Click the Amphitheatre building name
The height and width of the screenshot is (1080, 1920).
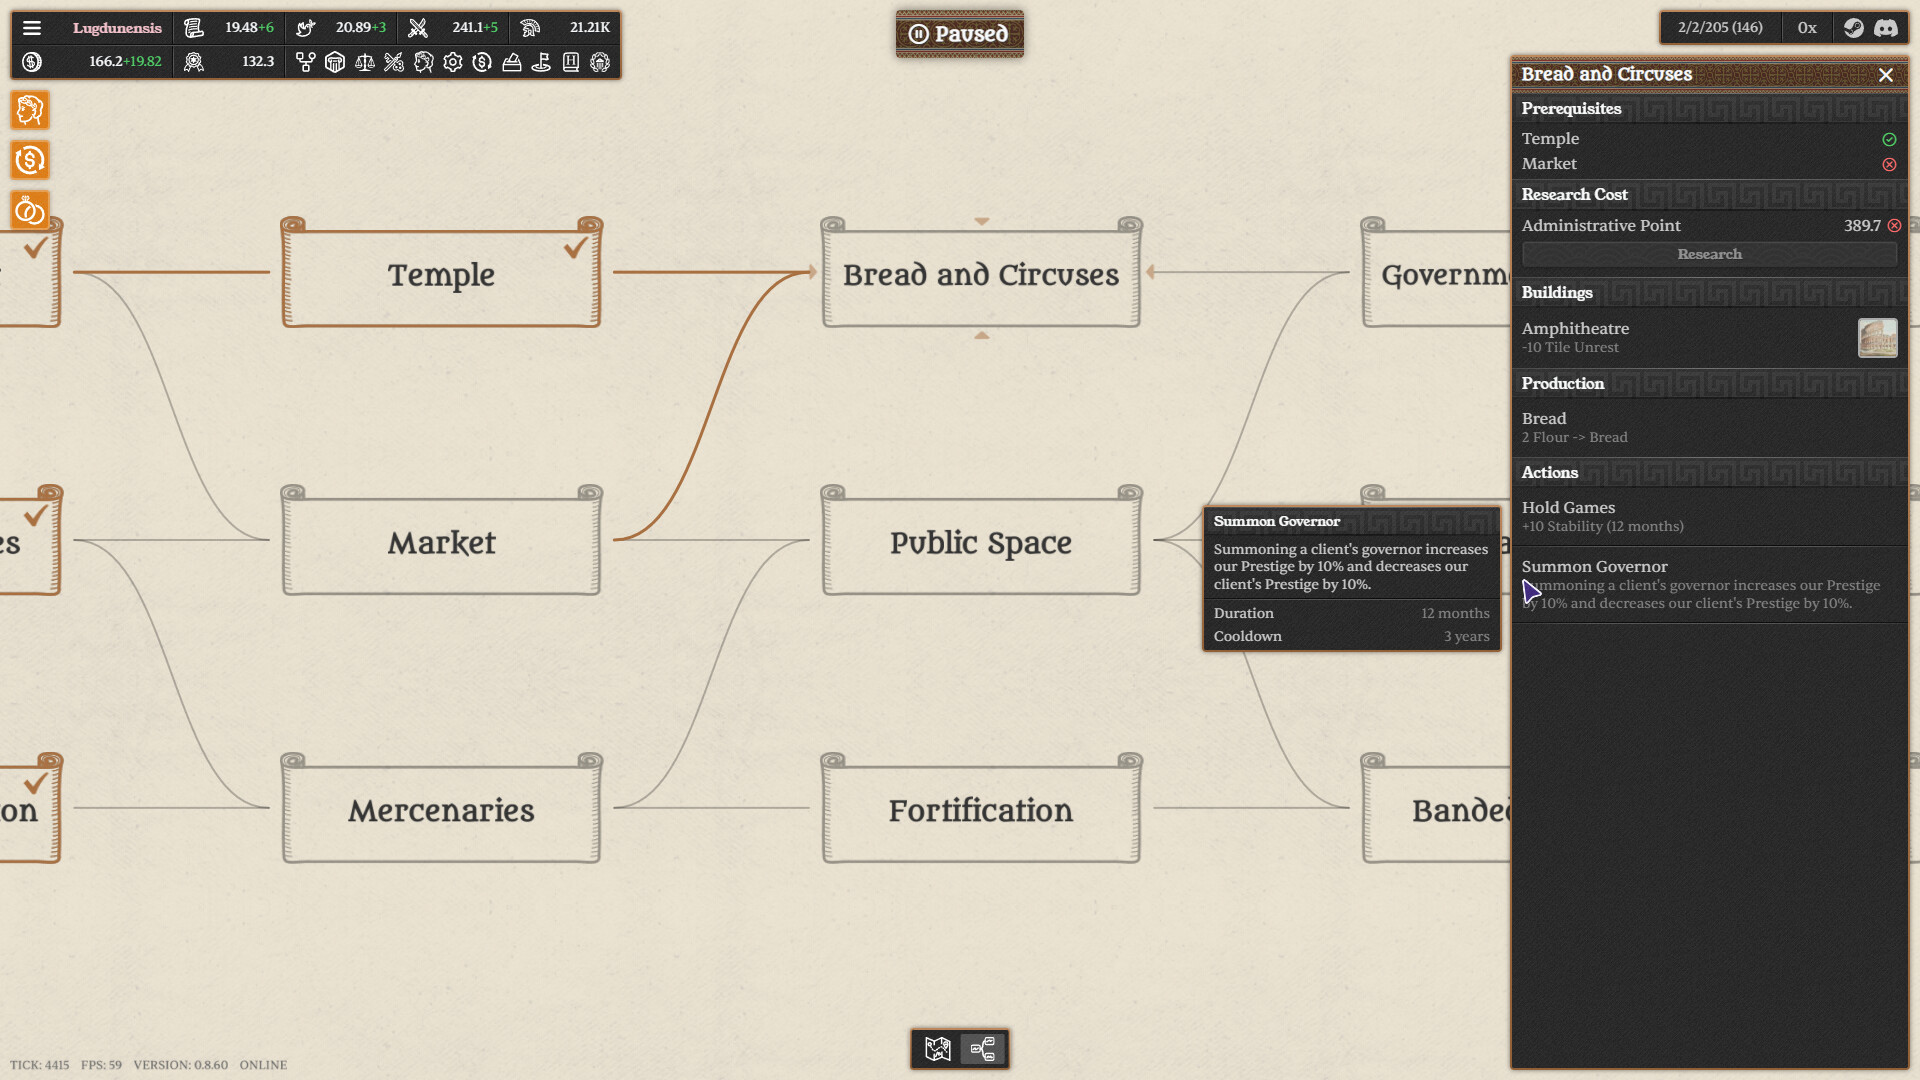[x=1575, y=329]
